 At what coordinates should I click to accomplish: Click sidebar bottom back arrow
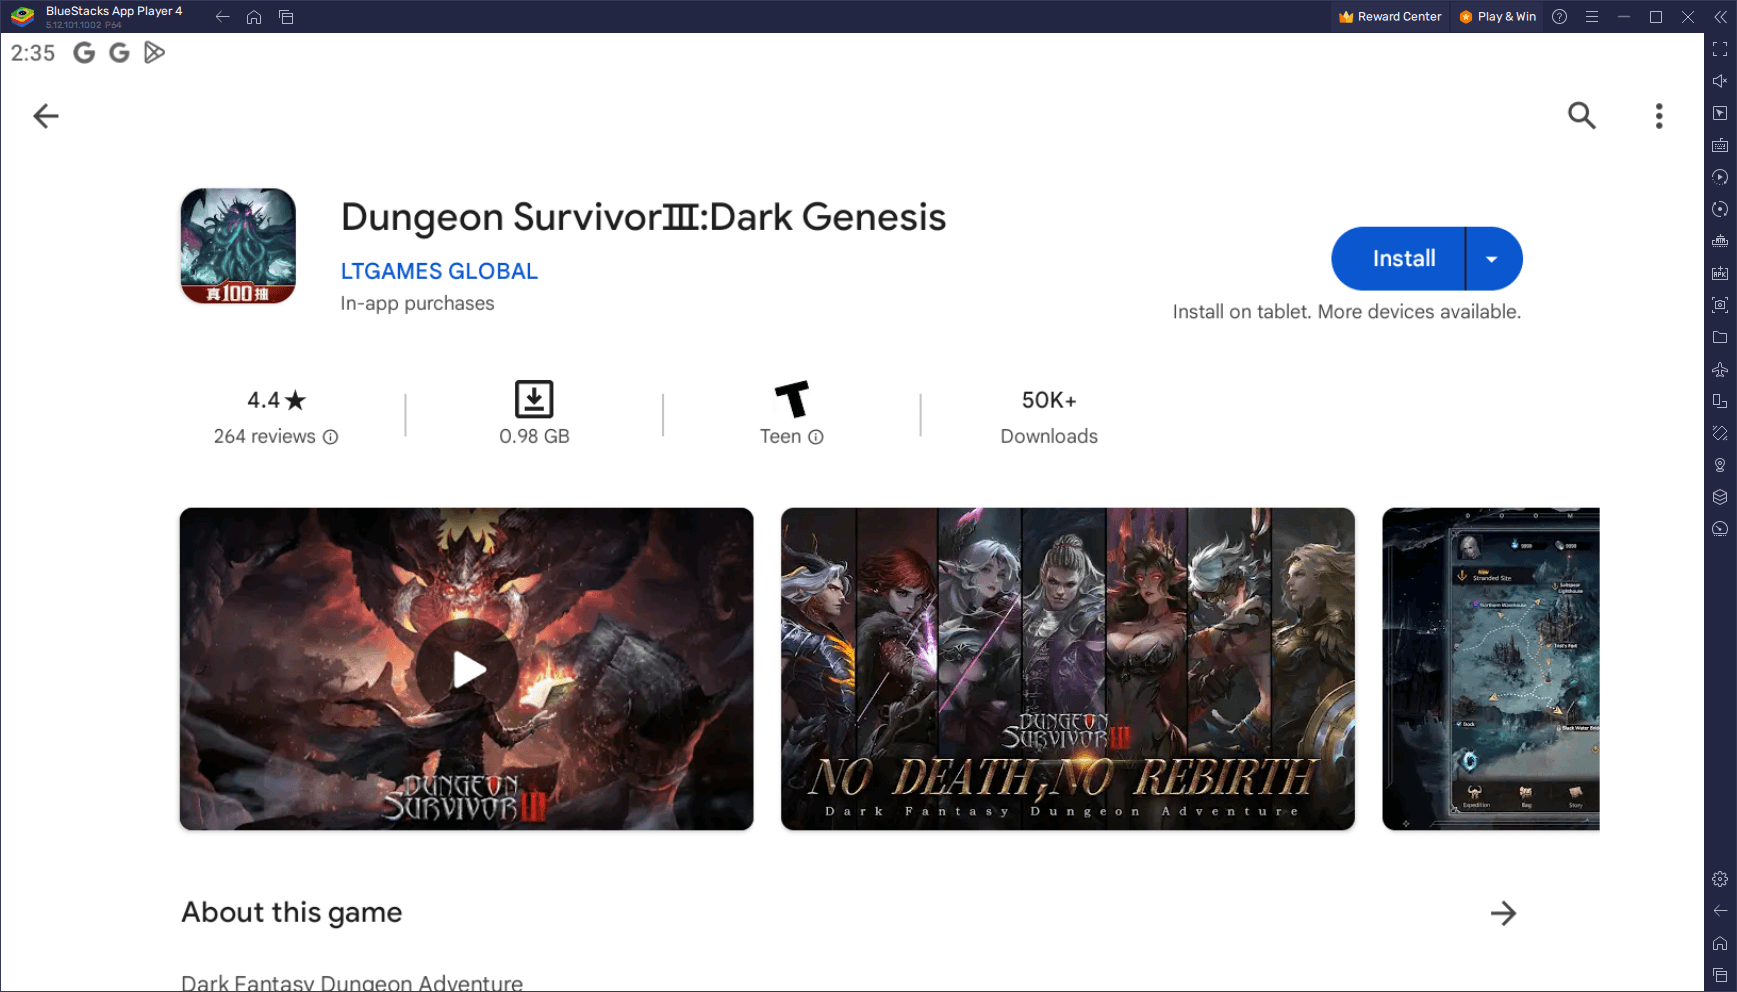coord(1720,911)
